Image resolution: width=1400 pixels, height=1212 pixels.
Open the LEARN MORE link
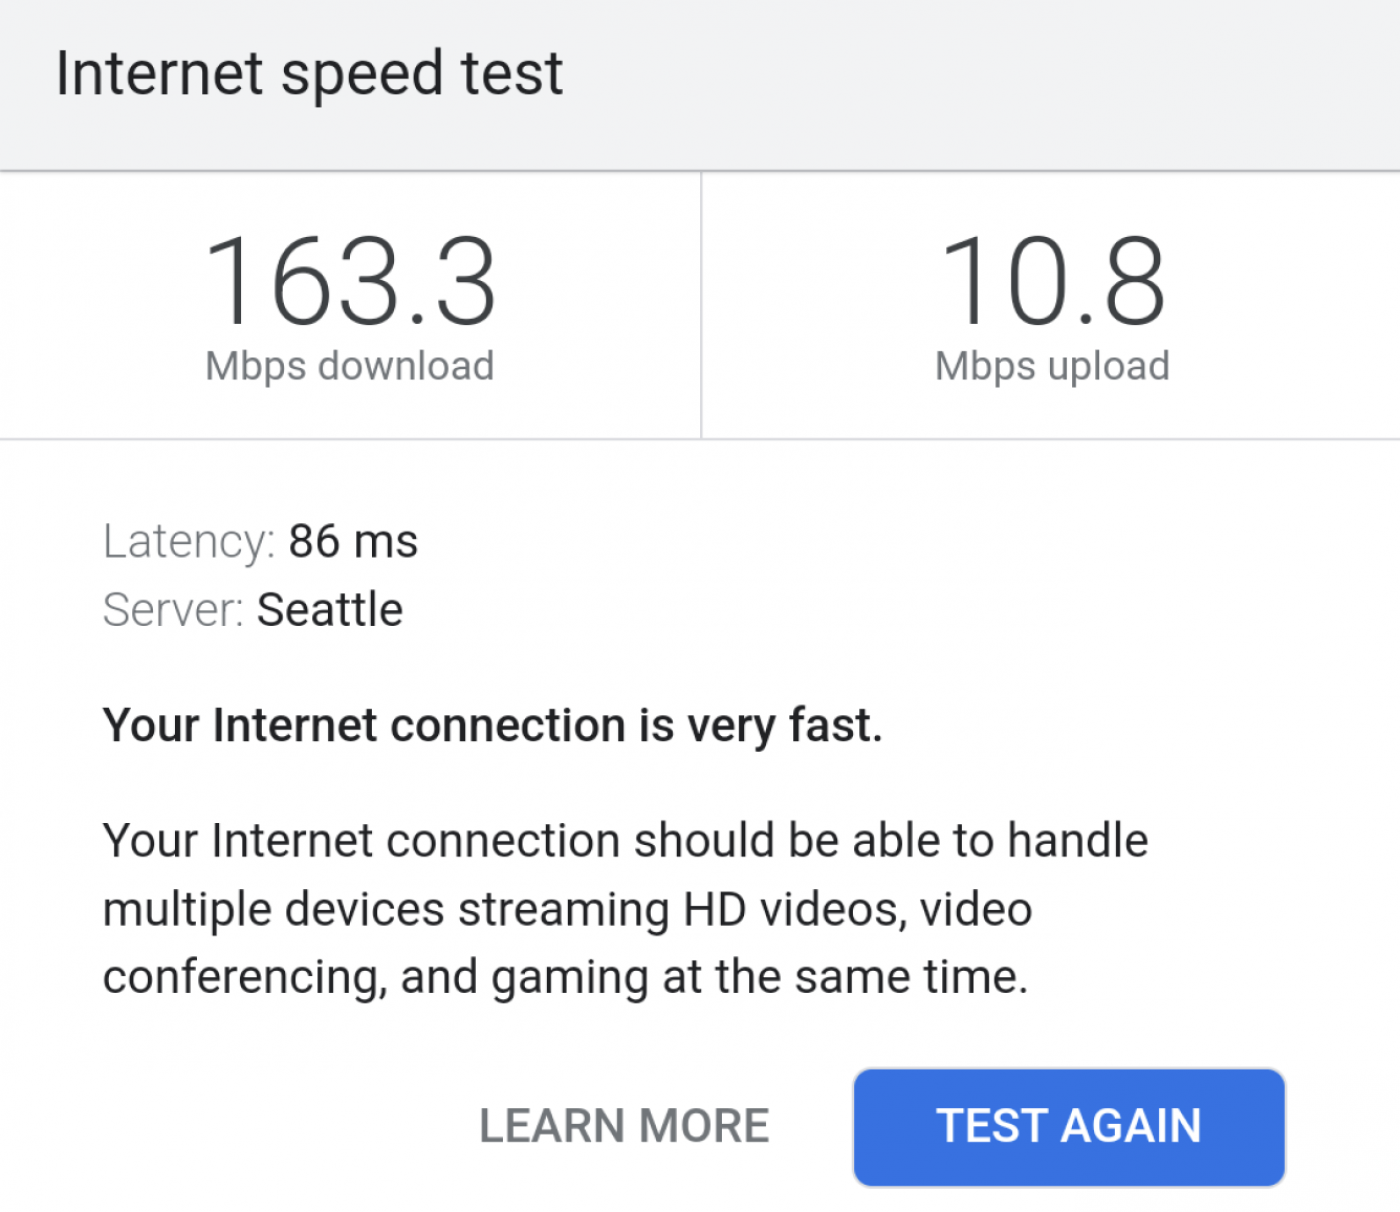pos(624,1127)
